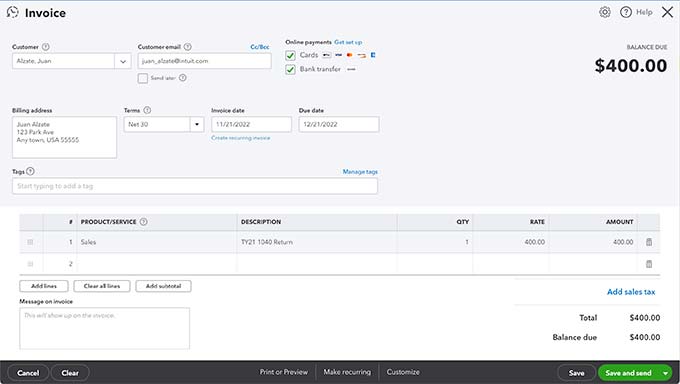Click Customize in bottom bar
The image size is (680, 384).
point(403,372)
